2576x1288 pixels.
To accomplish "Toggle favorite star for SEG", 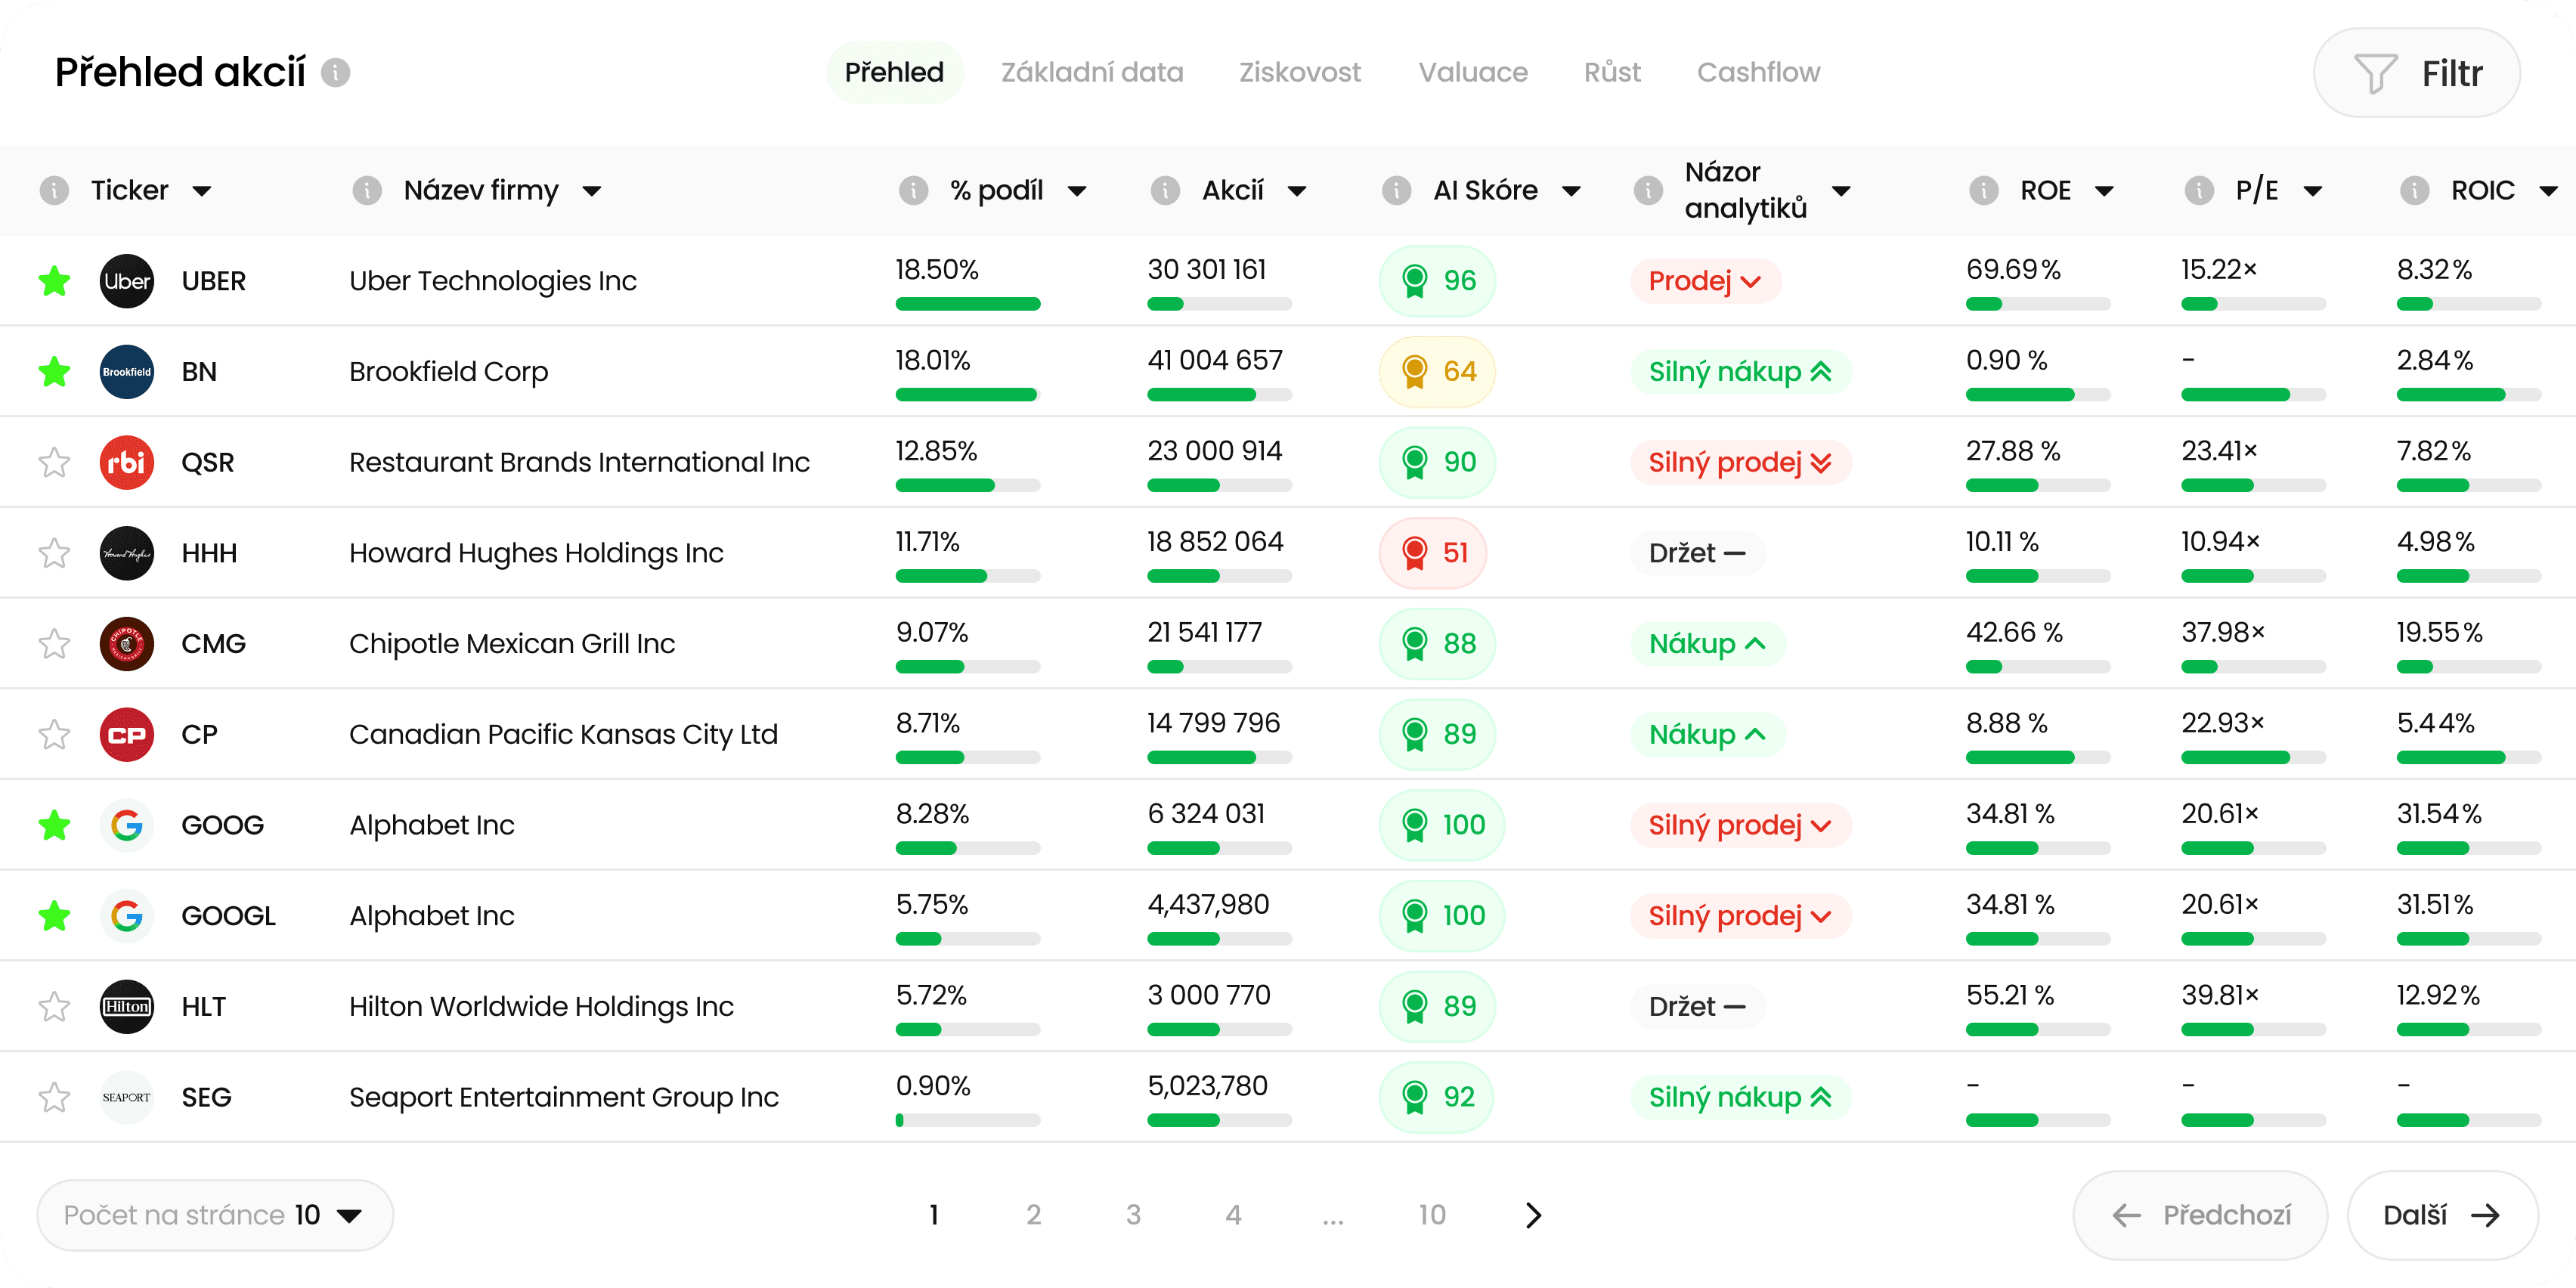I will point(54,1097).
